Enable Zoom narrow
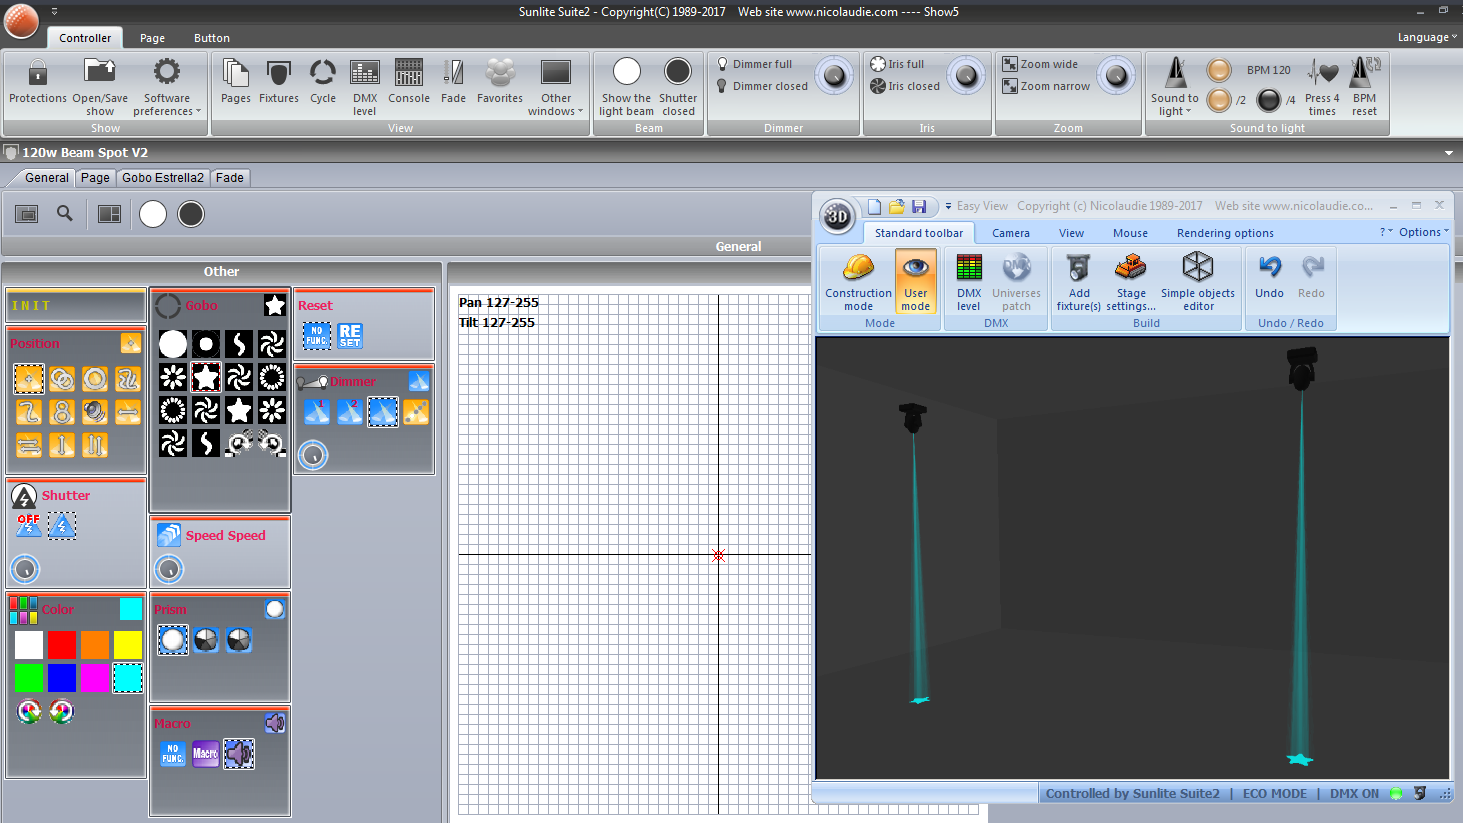 tap(1047, 86)
